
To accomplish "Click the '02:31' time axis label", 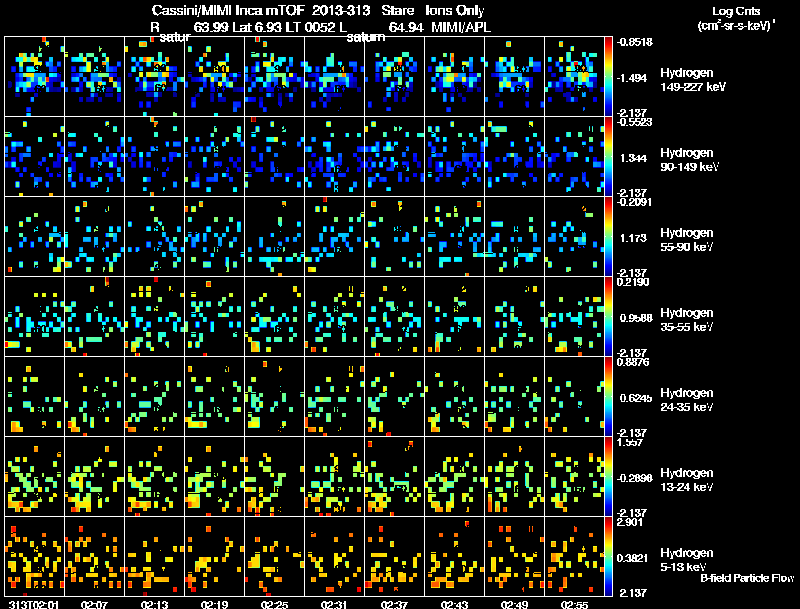I will pos(334,605).
